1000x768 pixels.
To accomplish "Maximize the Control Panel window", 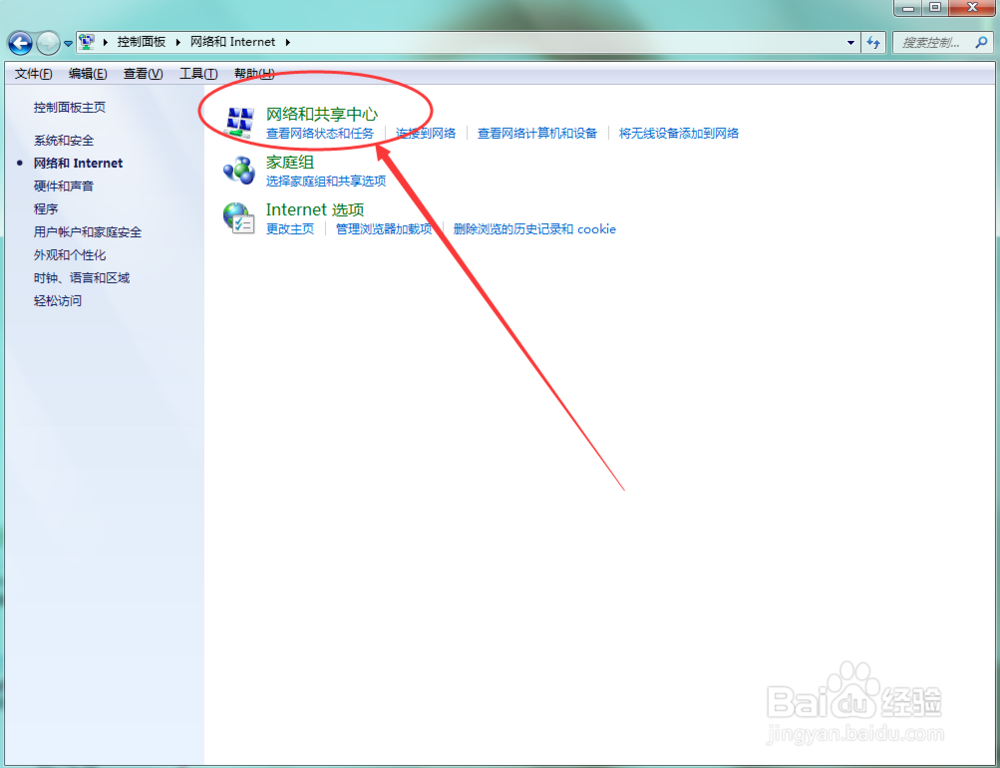I will (x=935, y=8).
